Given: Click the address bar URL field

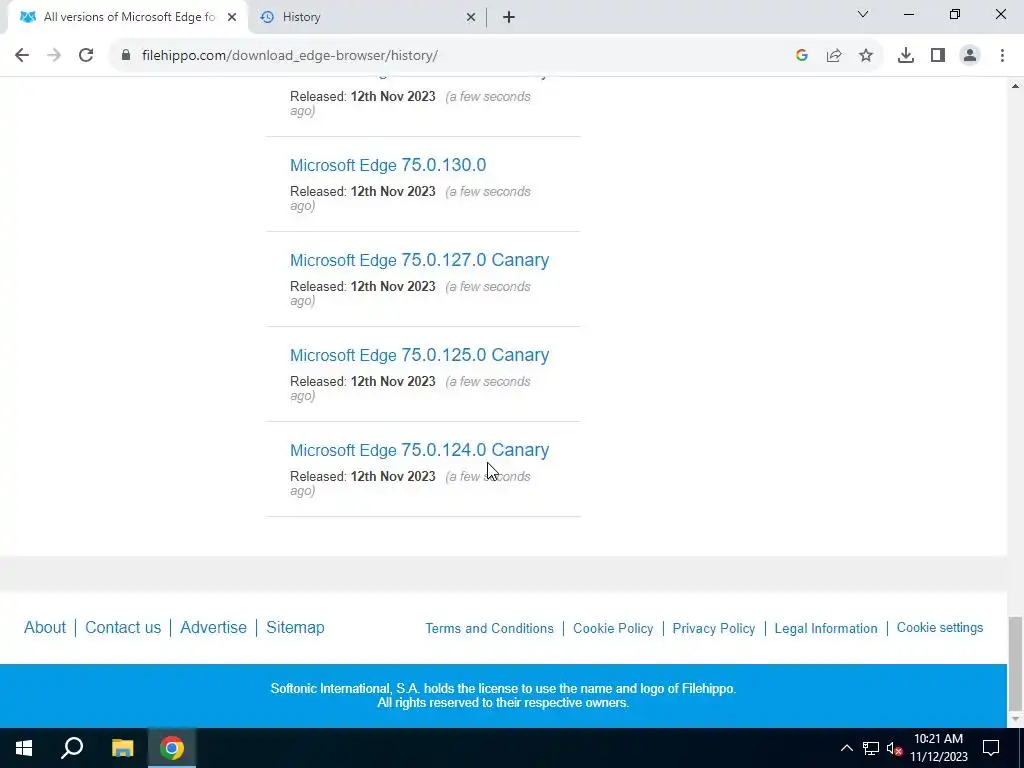Looking at the screenshot, I should click(x=457, y=56).
